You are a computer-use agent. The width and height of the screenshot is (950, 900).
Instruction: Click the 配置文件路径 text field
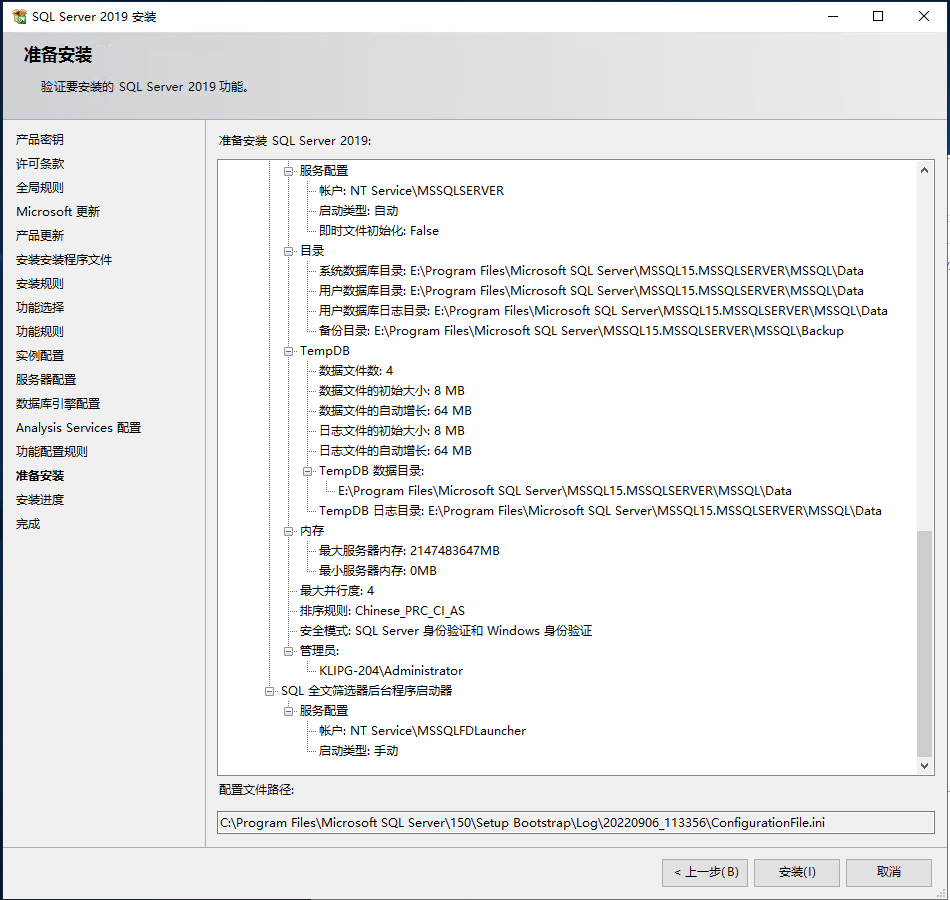tap(576, 822)
